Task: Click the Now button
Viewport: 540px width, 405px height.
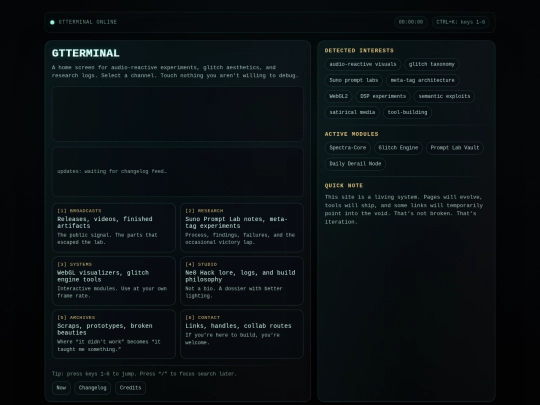Action: pyautogui.click(x=61, y=388)
